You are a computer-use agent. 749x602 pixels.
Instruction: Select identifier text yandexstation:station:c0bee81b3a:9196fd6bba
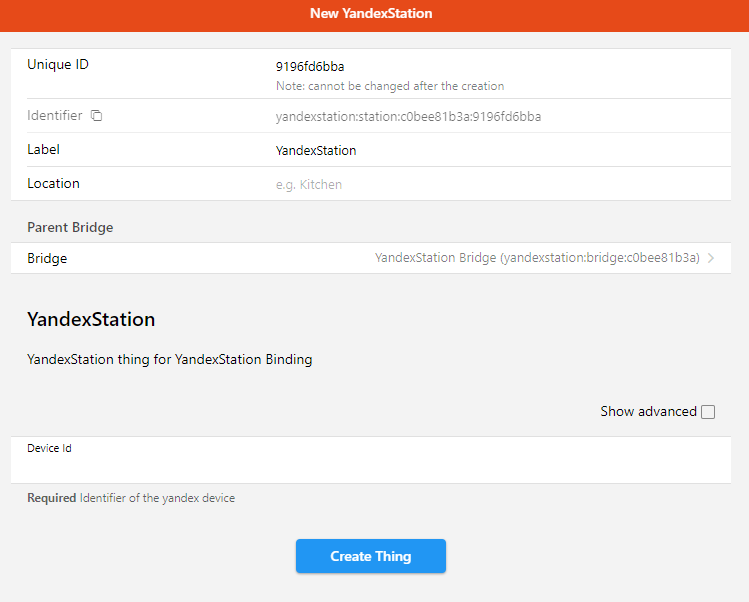pyautogui.click(x=408, y=117)
